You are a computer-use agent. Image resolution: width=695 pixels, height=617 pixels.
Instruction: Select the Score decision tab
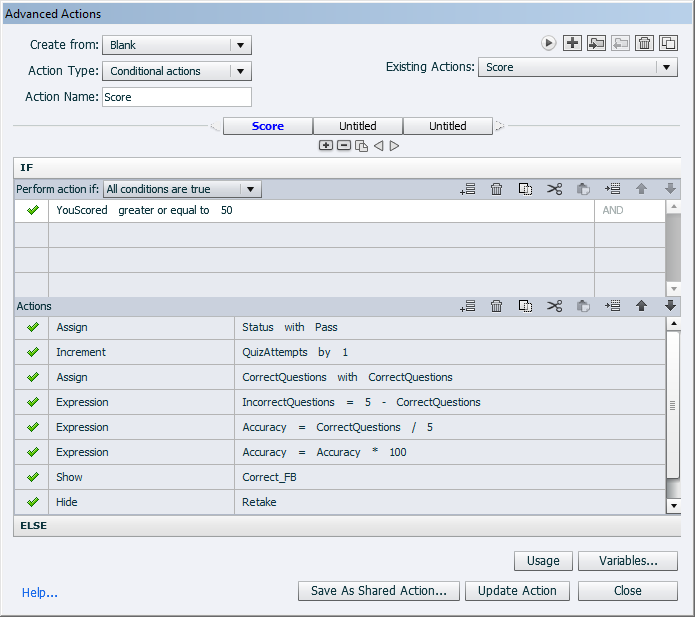pos(268,126)
